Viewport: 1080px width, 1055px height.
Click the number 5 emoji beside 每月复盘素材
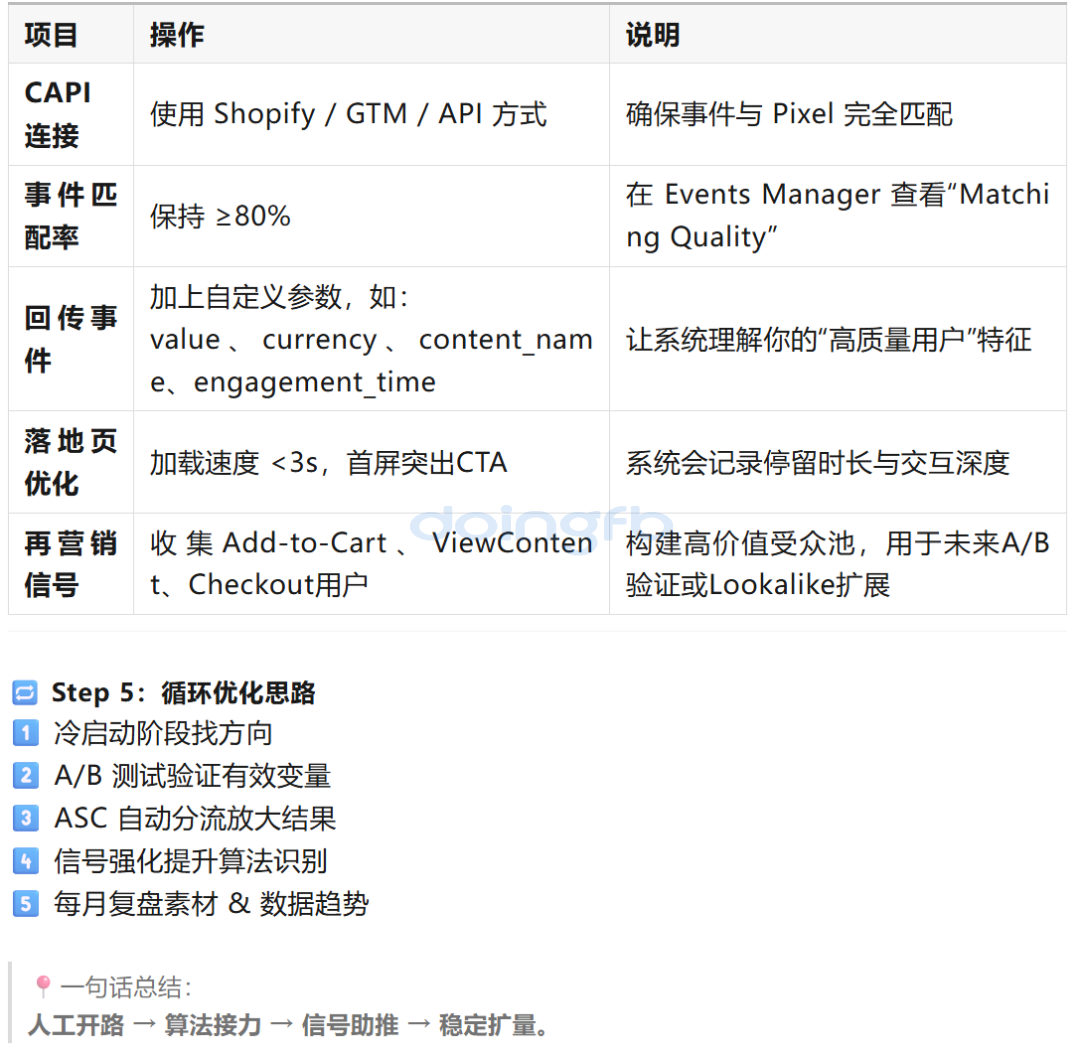(25, 904)
